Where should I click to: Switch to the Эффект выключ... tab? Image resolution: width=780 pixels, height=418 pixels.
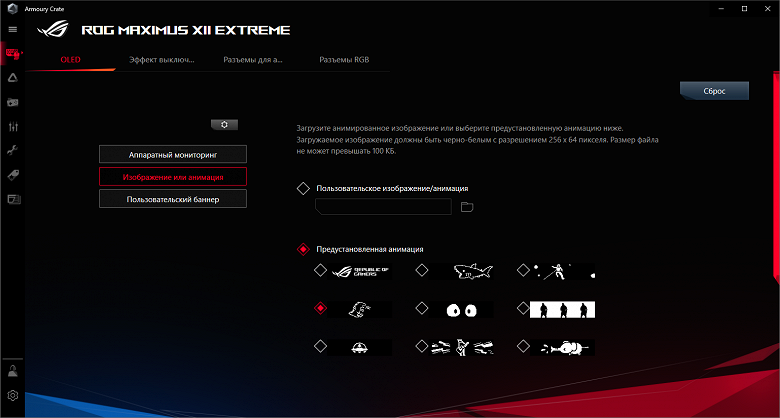pos(162,60)
